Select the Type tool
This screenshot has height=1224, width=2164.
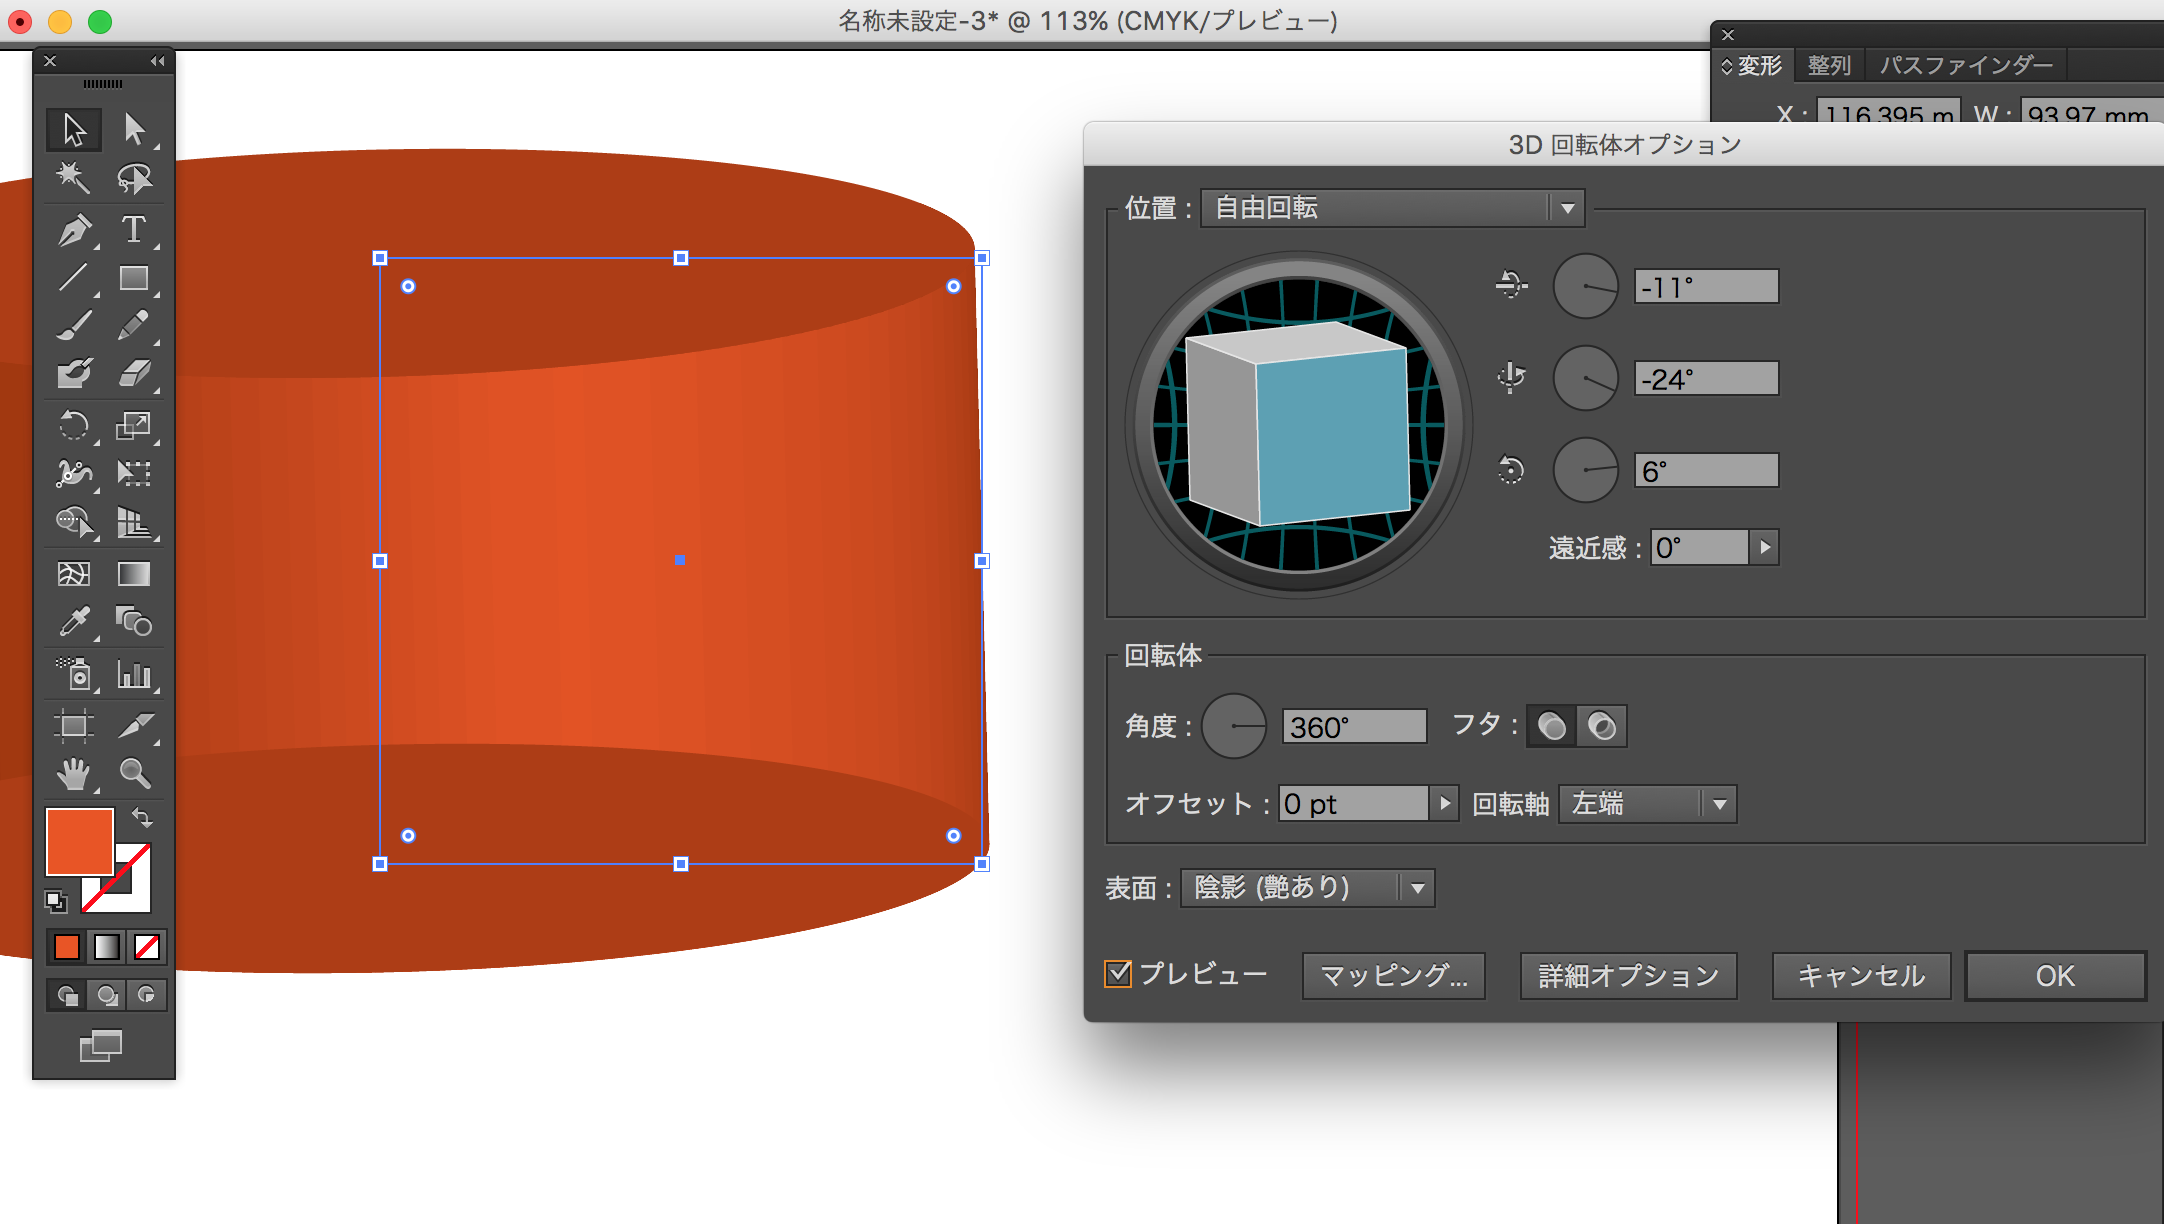pos(134,229)
